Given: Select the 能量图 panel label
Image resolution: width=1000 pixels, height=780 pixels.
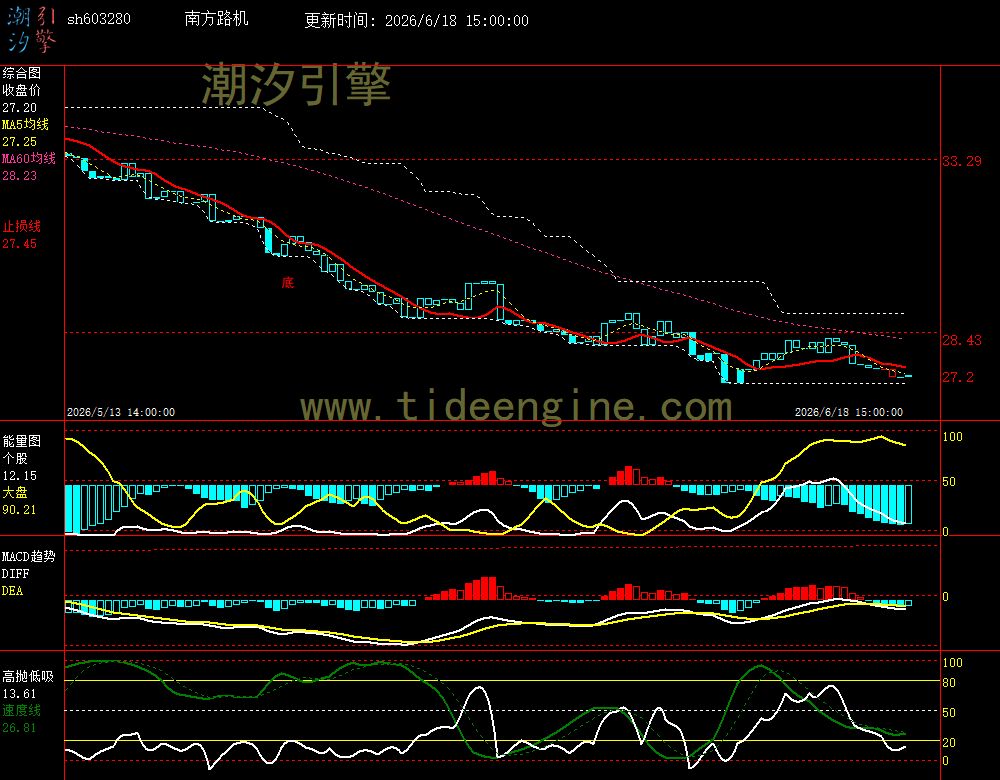Looking at the screenshot, I should pyautogui.click(x=21, y=441).
